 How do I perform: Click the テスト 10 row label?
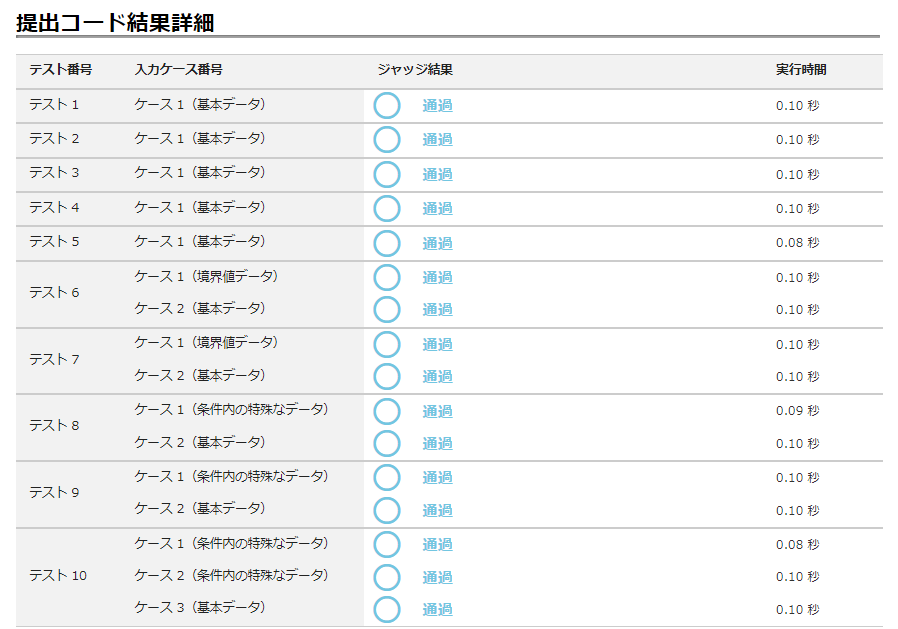(58, 576)
